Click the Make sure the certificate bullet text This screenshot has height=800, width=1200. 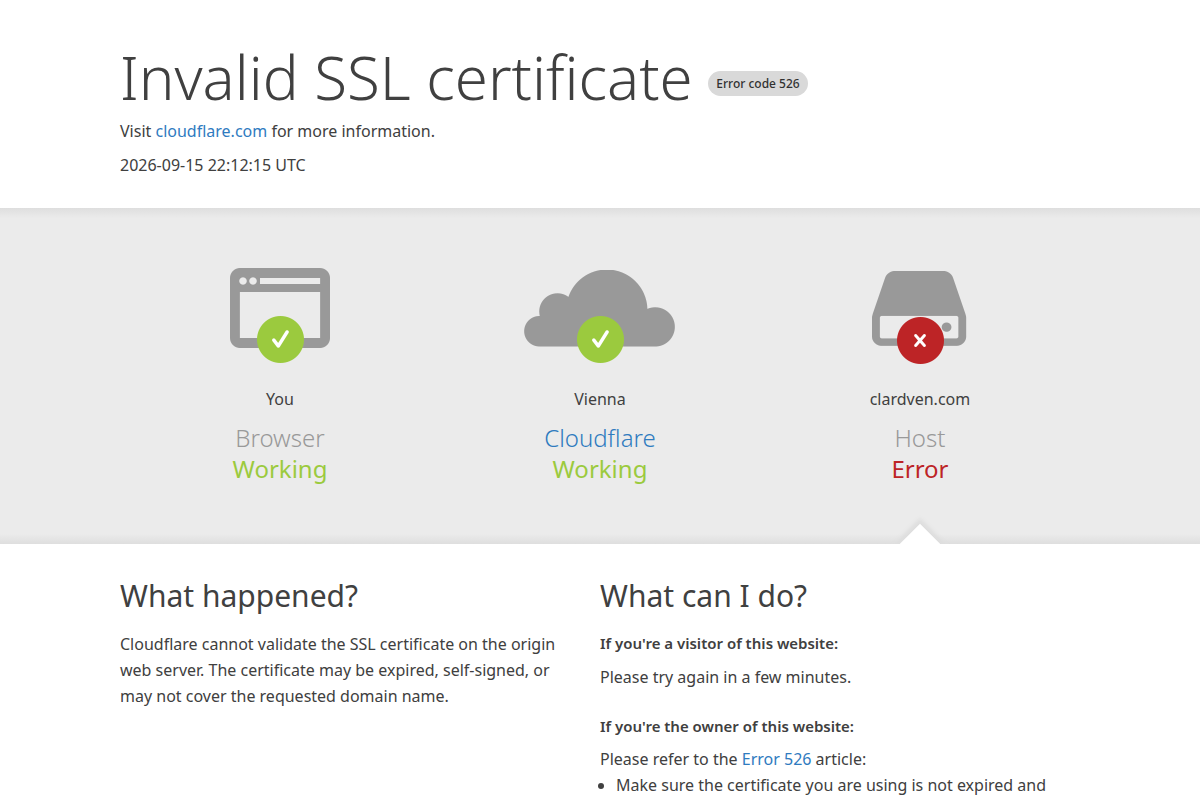(x=831, y=785)
